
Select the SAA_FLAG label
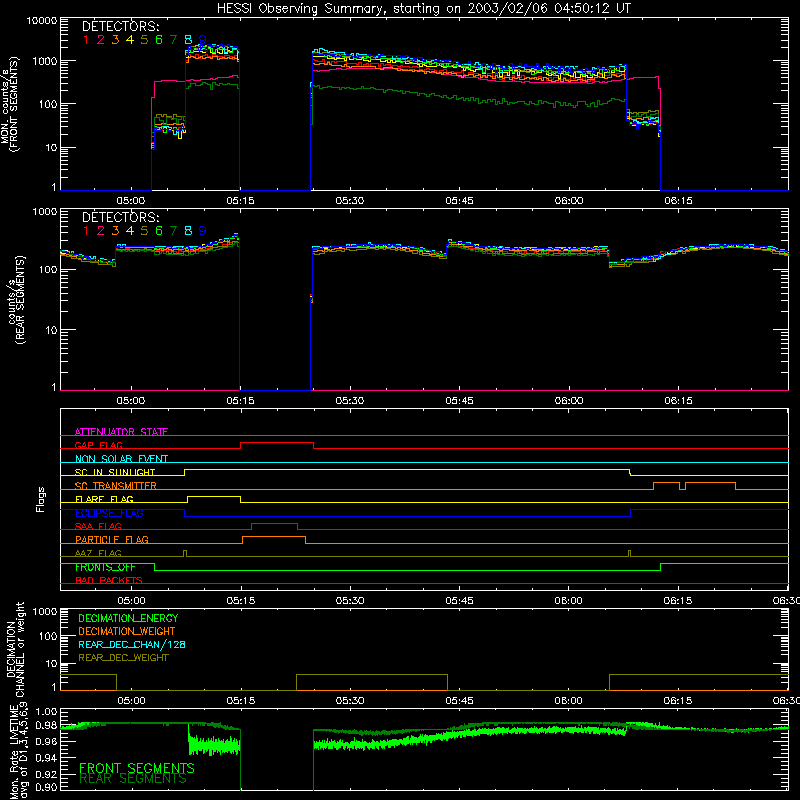98,526
